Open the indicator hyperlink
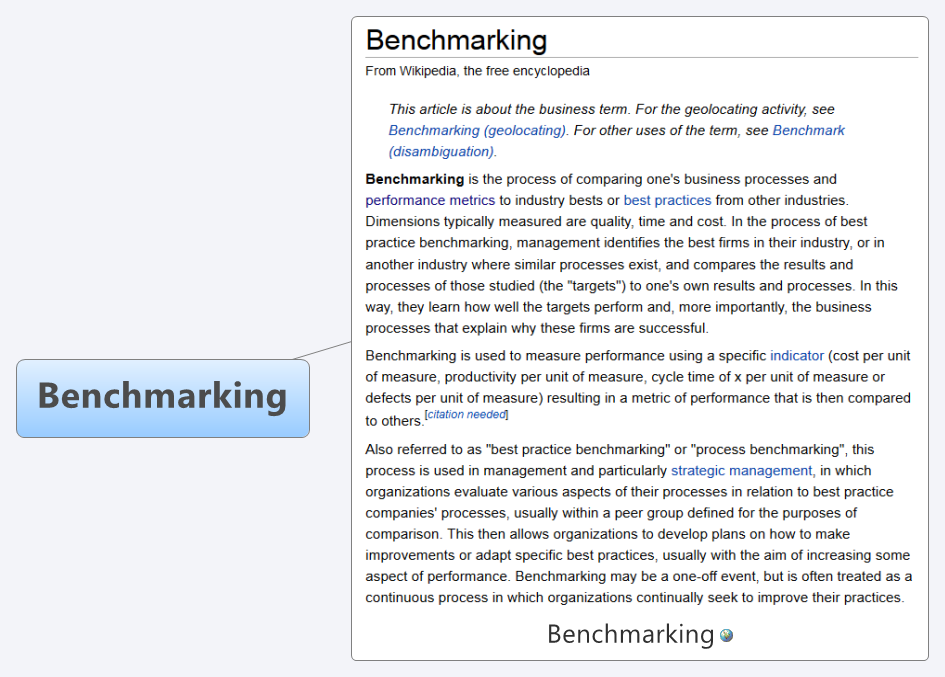This screenshot has height=677, width=945. 797,356
